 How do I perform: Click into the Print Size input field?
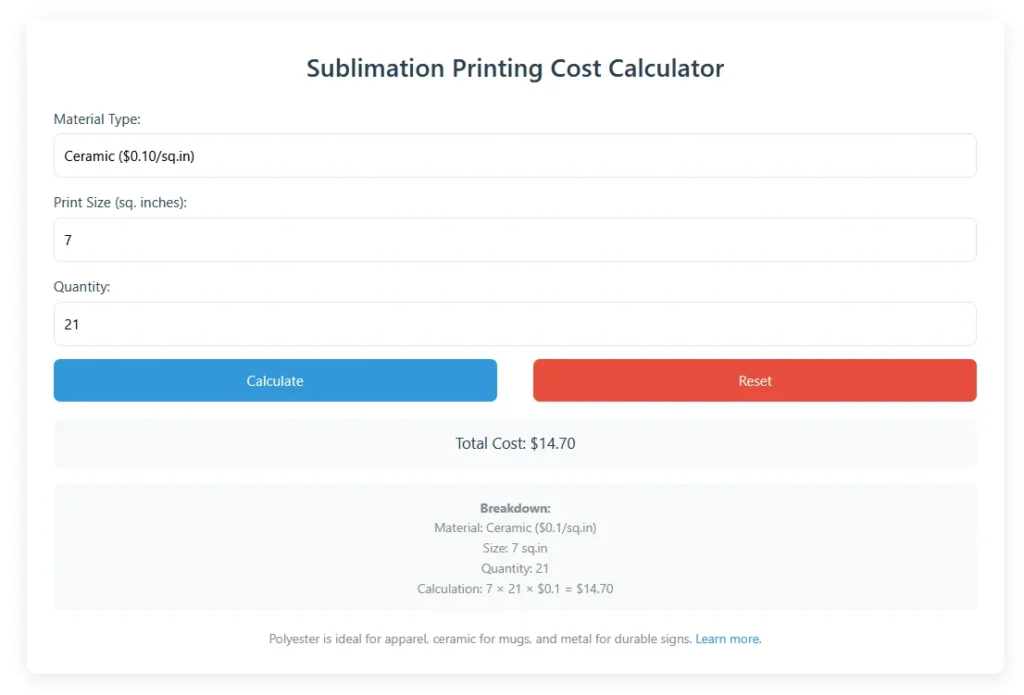point(515,240)
